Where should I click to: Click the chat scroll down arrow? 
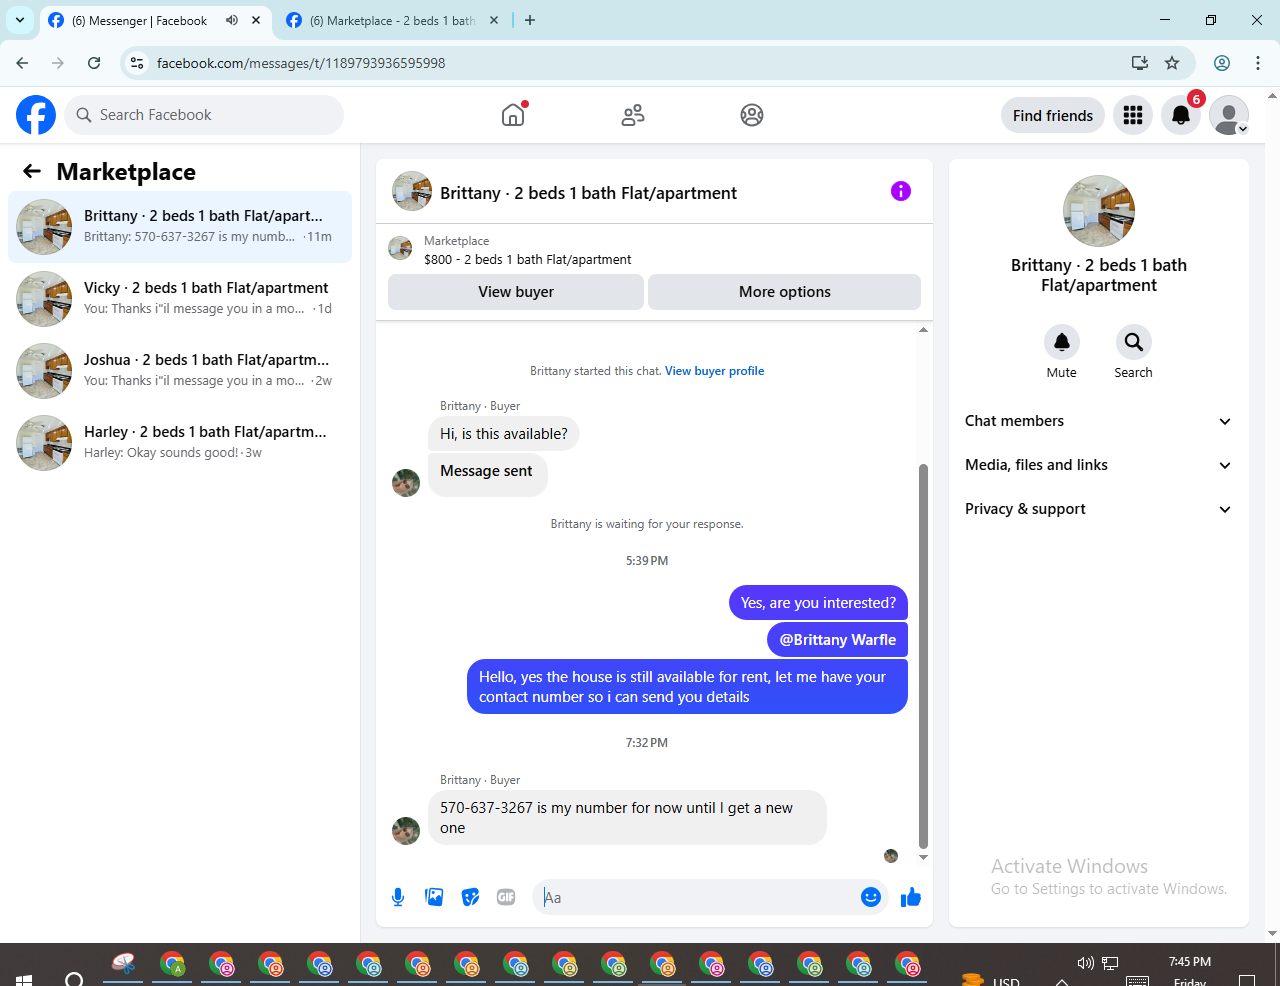pos(923,857)
